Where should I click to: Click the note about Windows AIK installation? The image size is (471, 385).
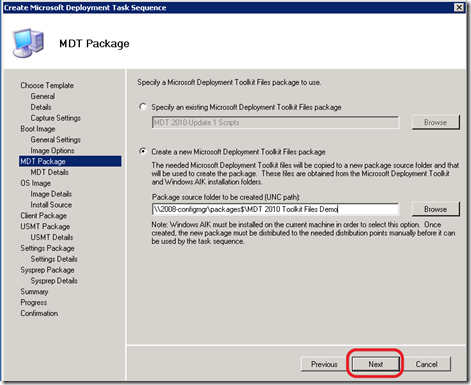tap(303, 233)
